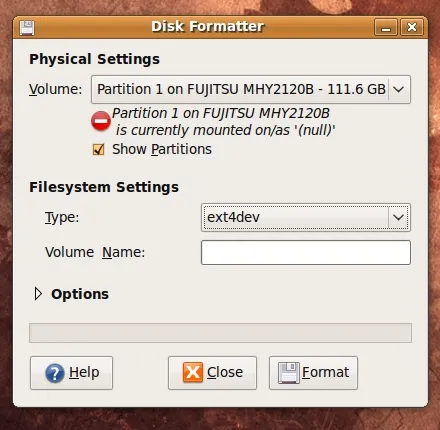Screen dimensions: 440x430
Task: Focus the Volume Name text field
Action: tap(306, 253)
